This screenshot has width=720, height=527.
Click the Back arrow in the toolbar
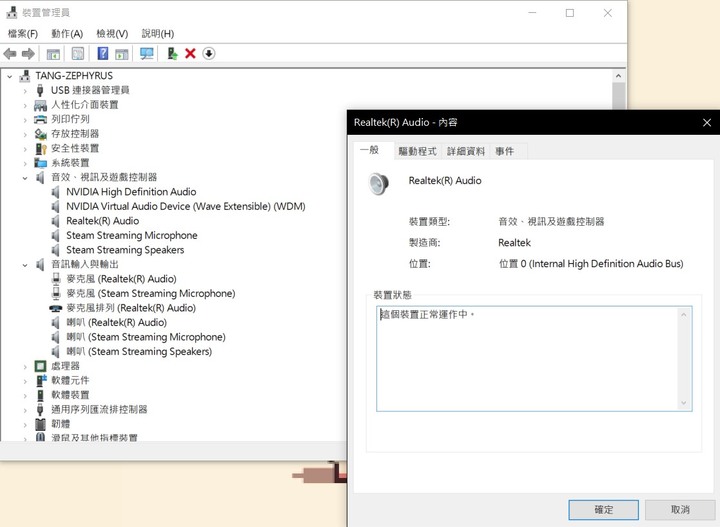[x=10, y=54]
